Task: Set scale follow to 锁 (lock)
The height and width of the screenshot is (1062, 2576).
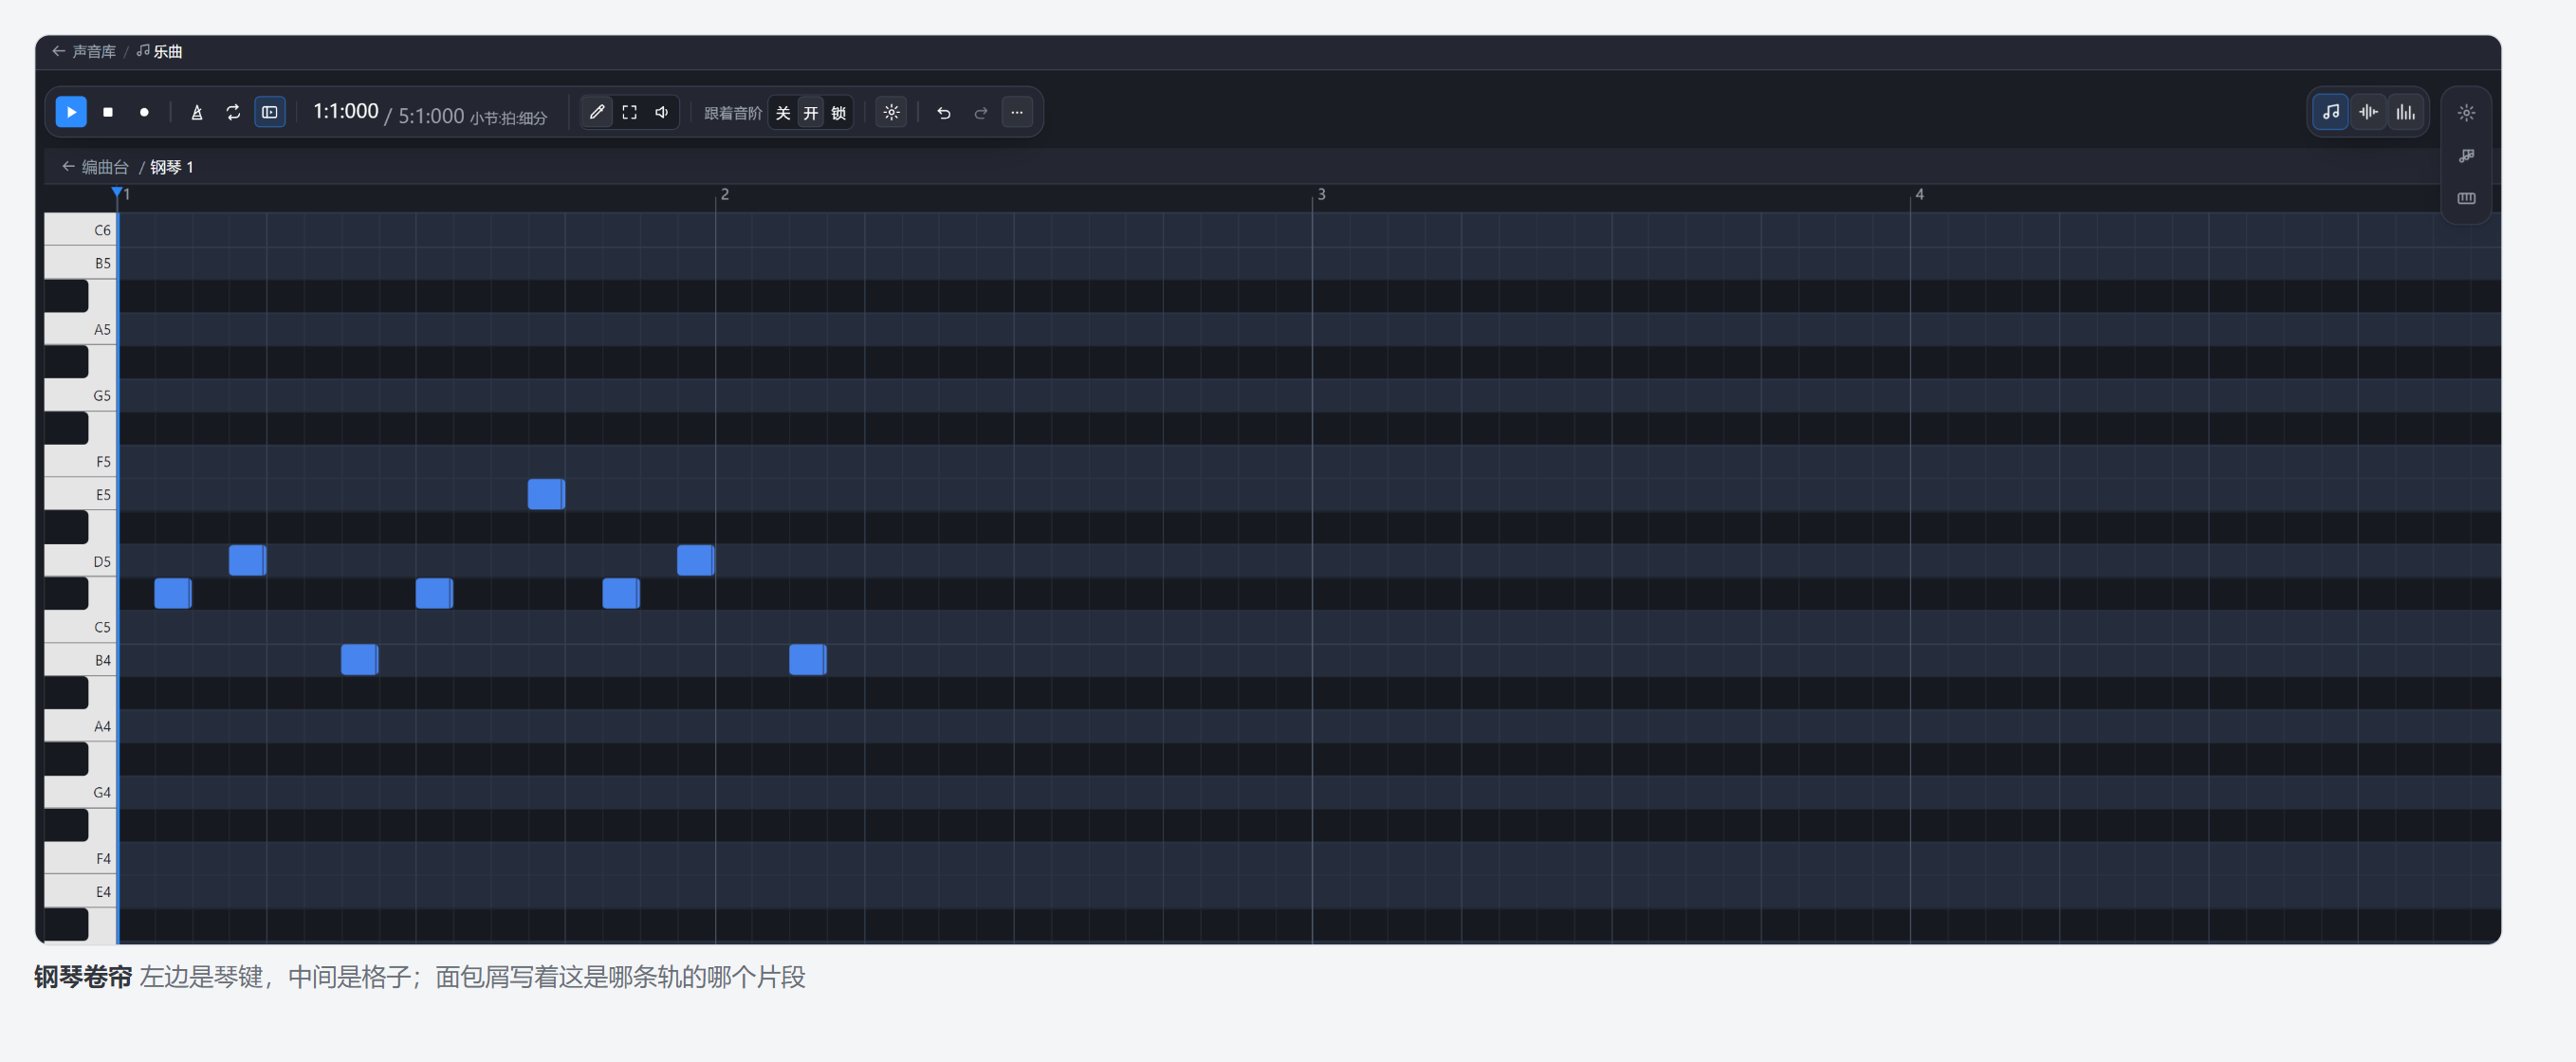Action: (839, 113)
